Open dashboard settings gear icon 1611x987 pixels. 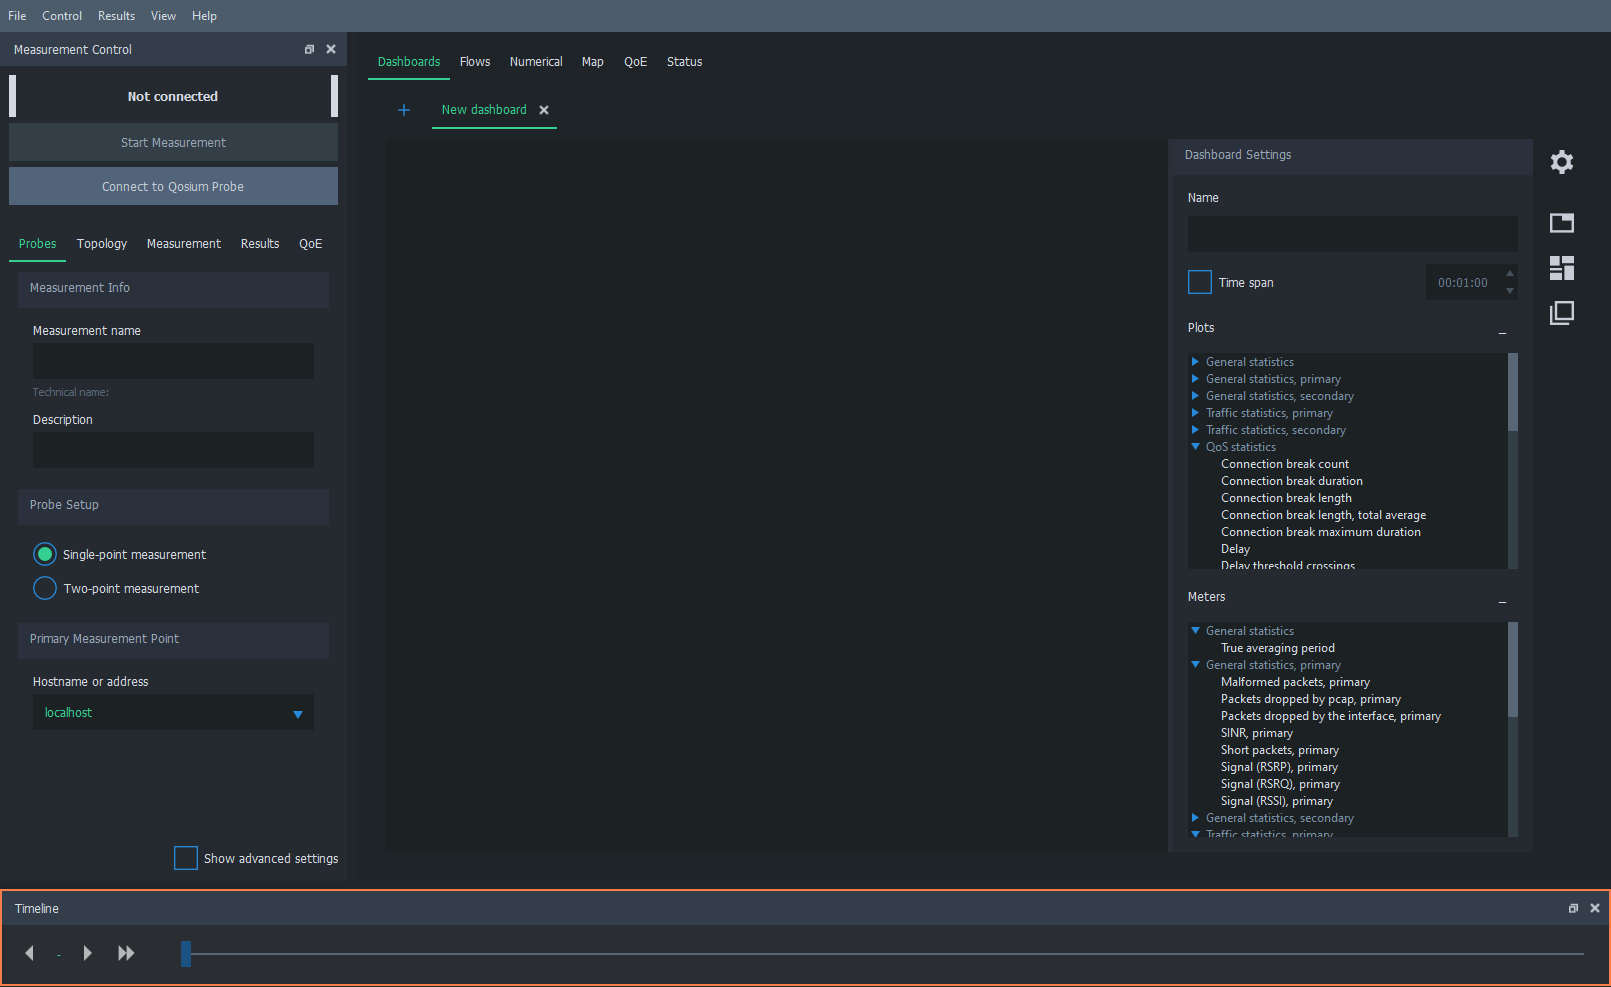coord(1561,162)
